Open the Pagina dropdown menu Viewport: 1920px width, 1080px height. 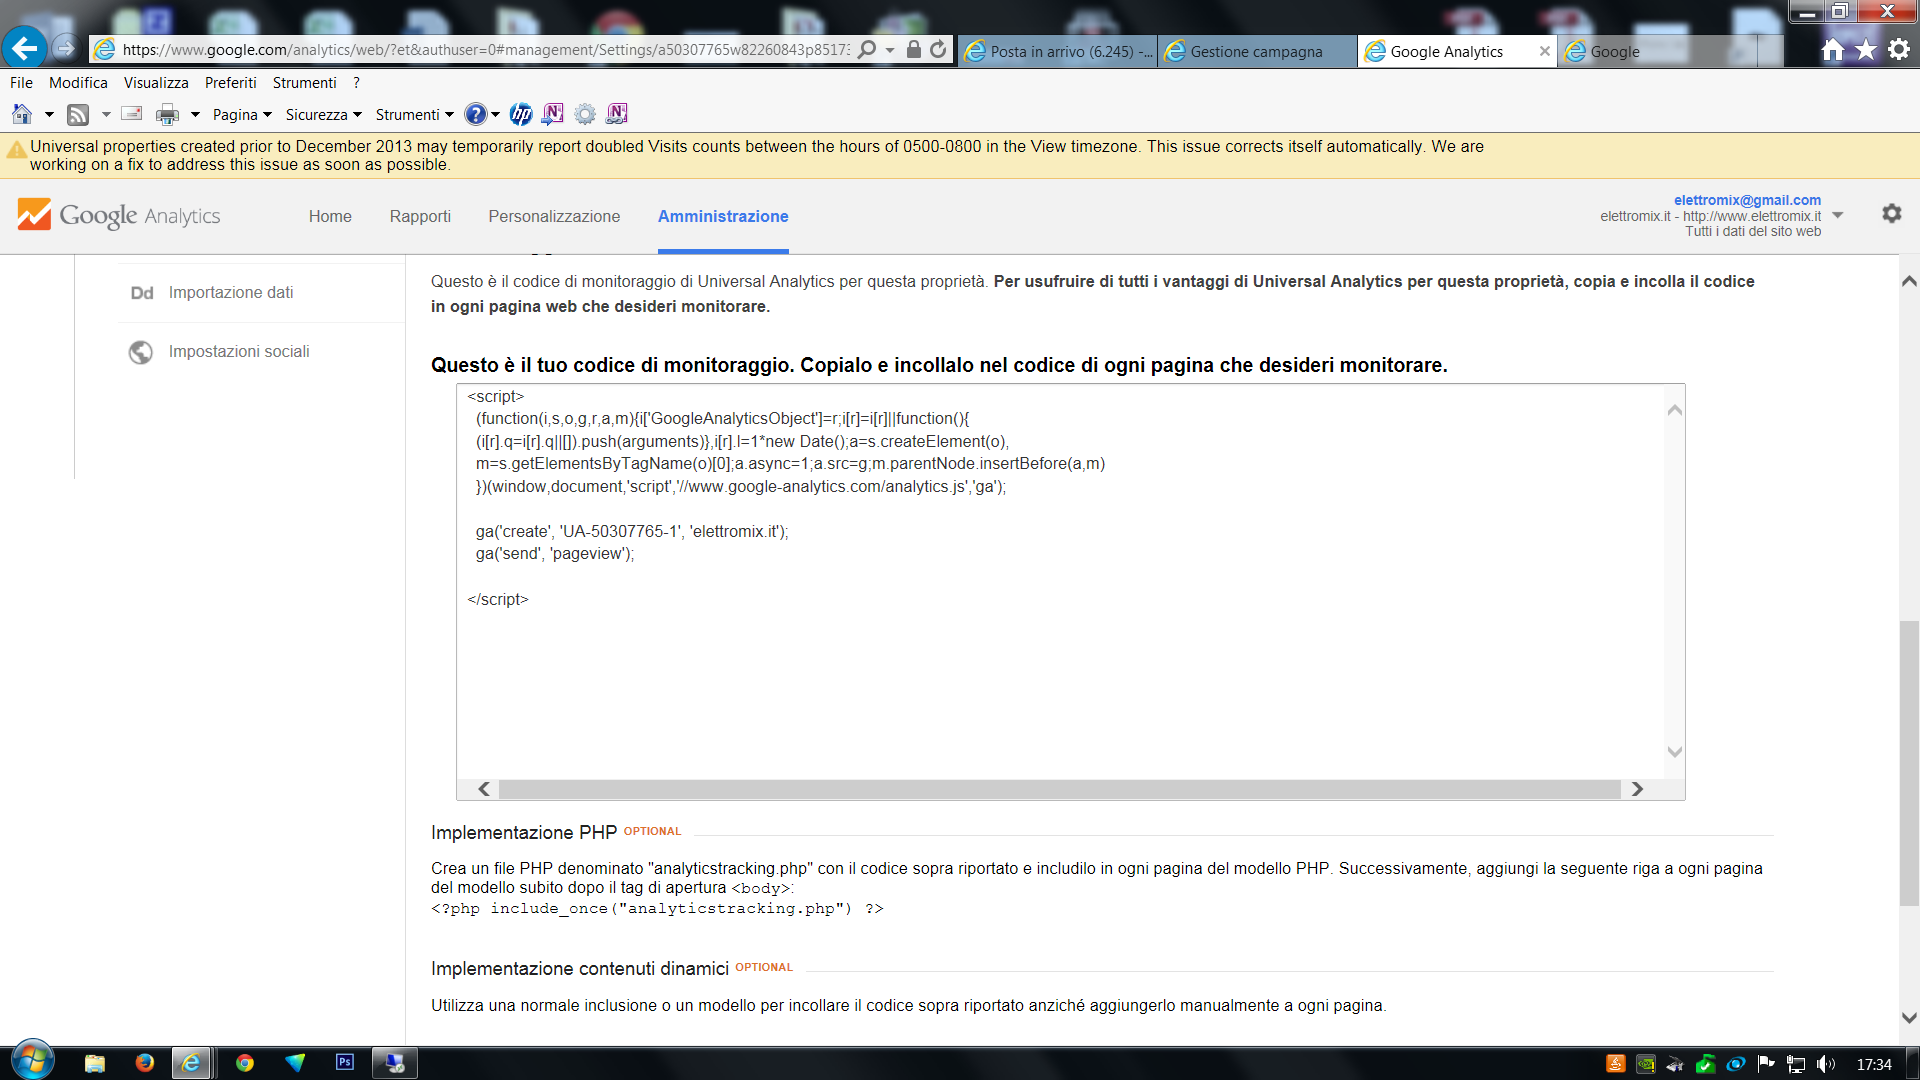coord(242,115)
